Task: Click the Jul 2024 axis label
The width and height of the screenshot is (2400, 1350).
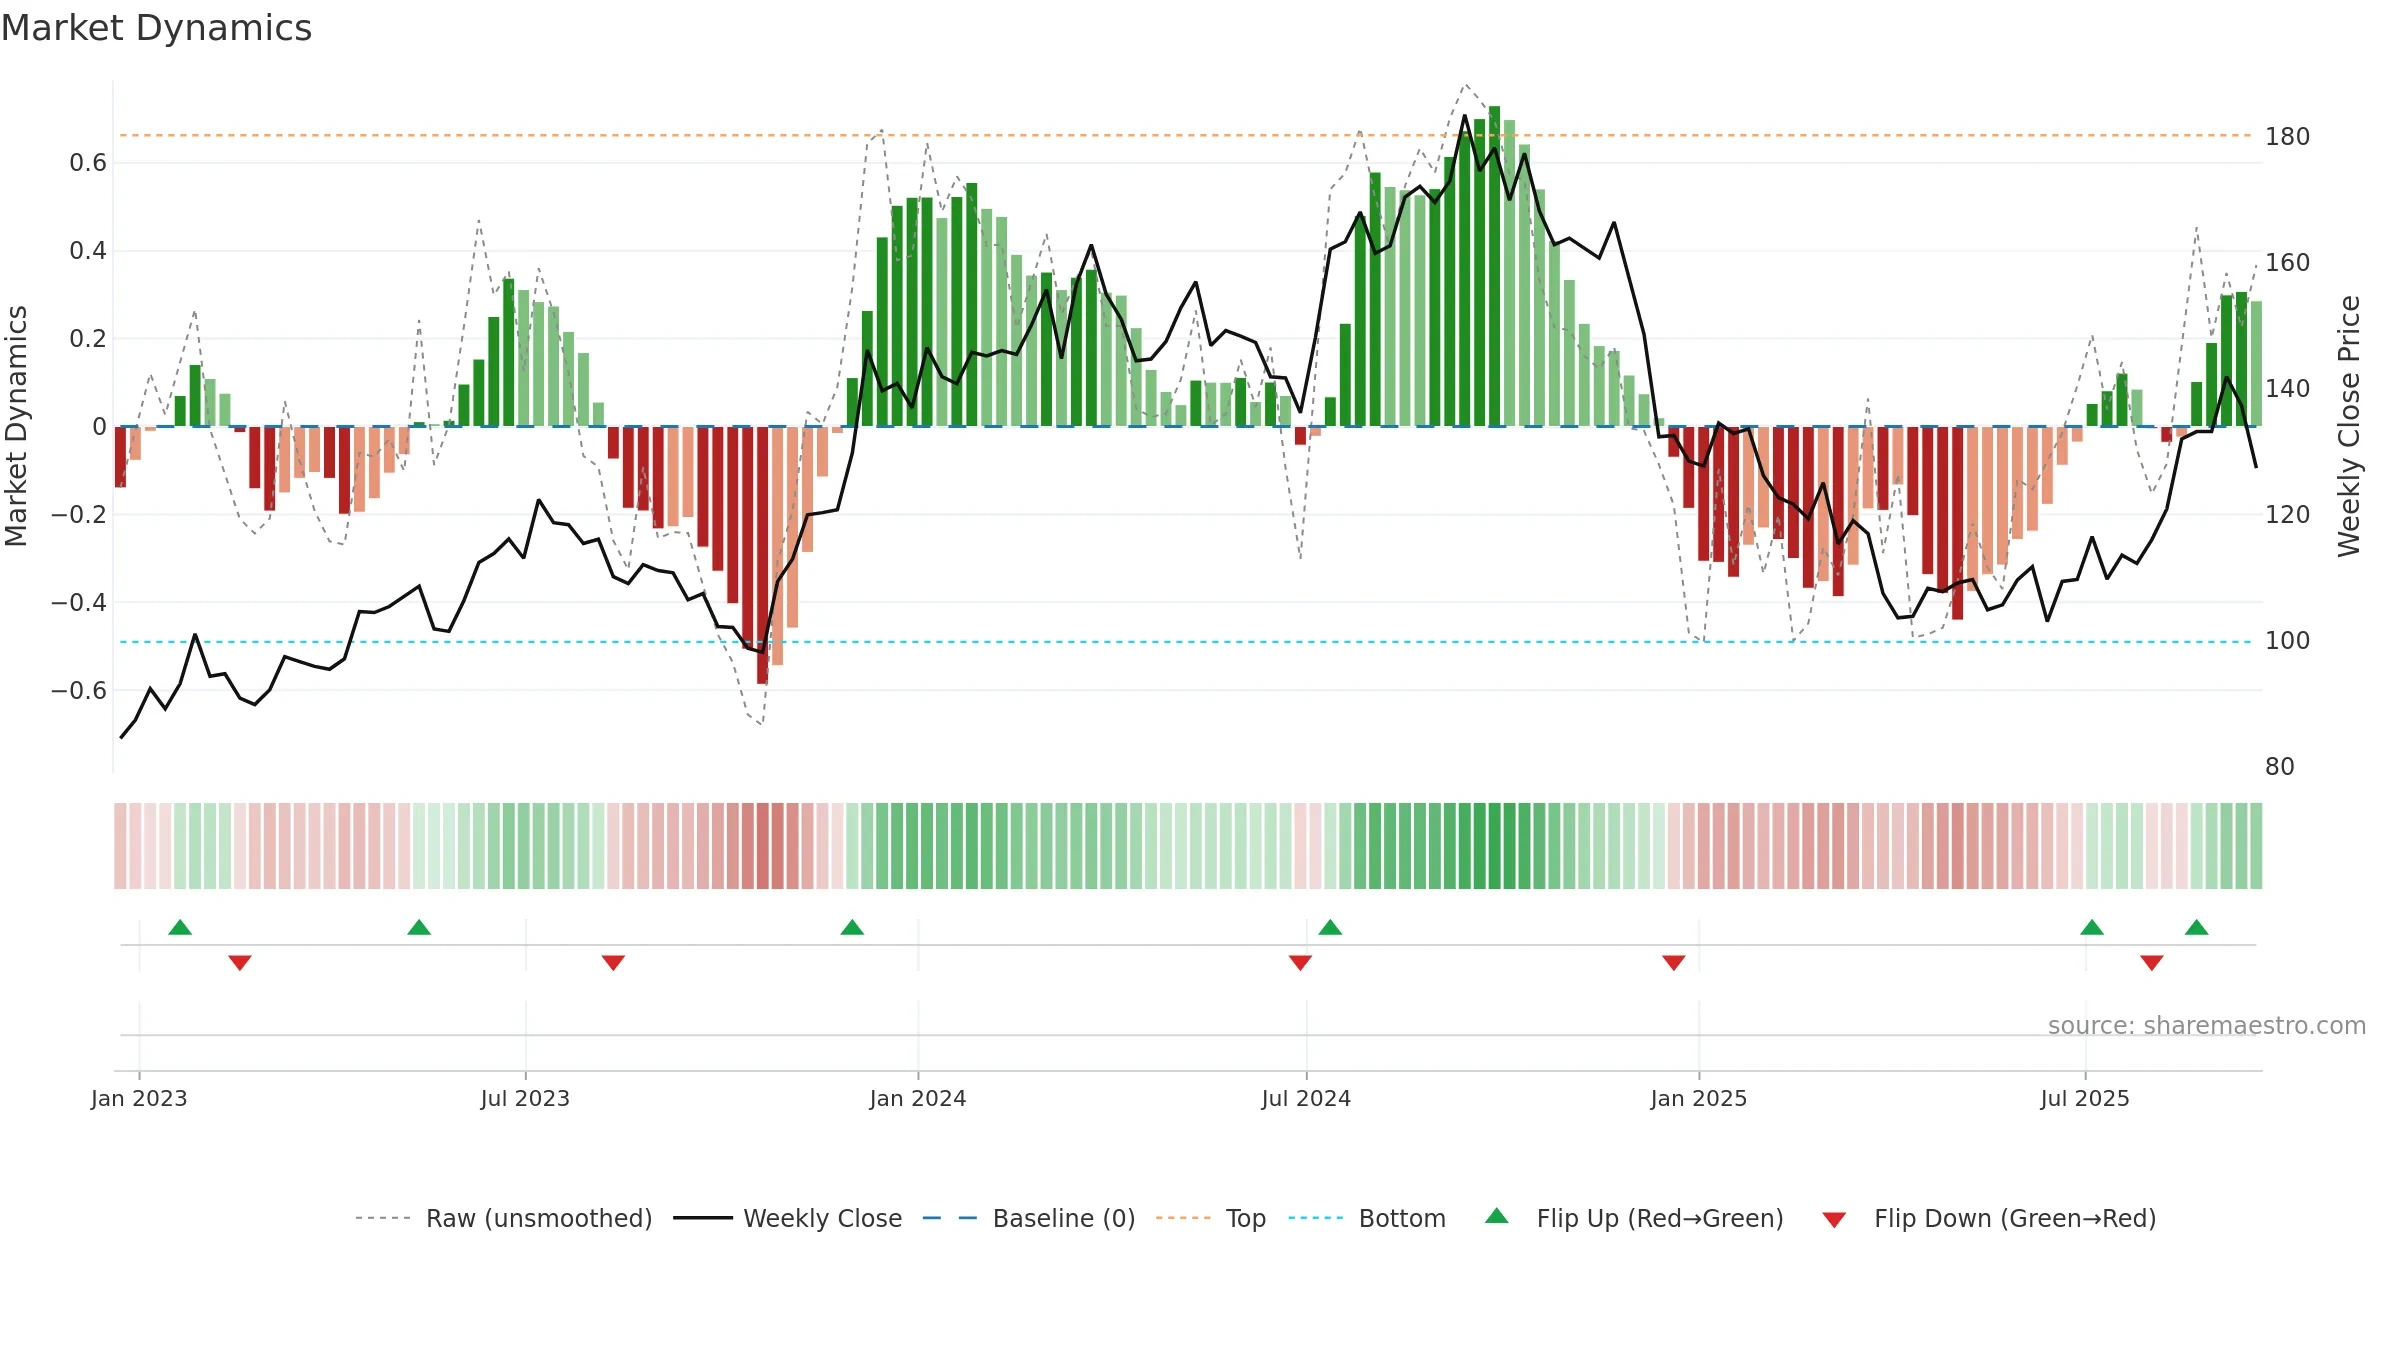Action: (1306, 1098)
